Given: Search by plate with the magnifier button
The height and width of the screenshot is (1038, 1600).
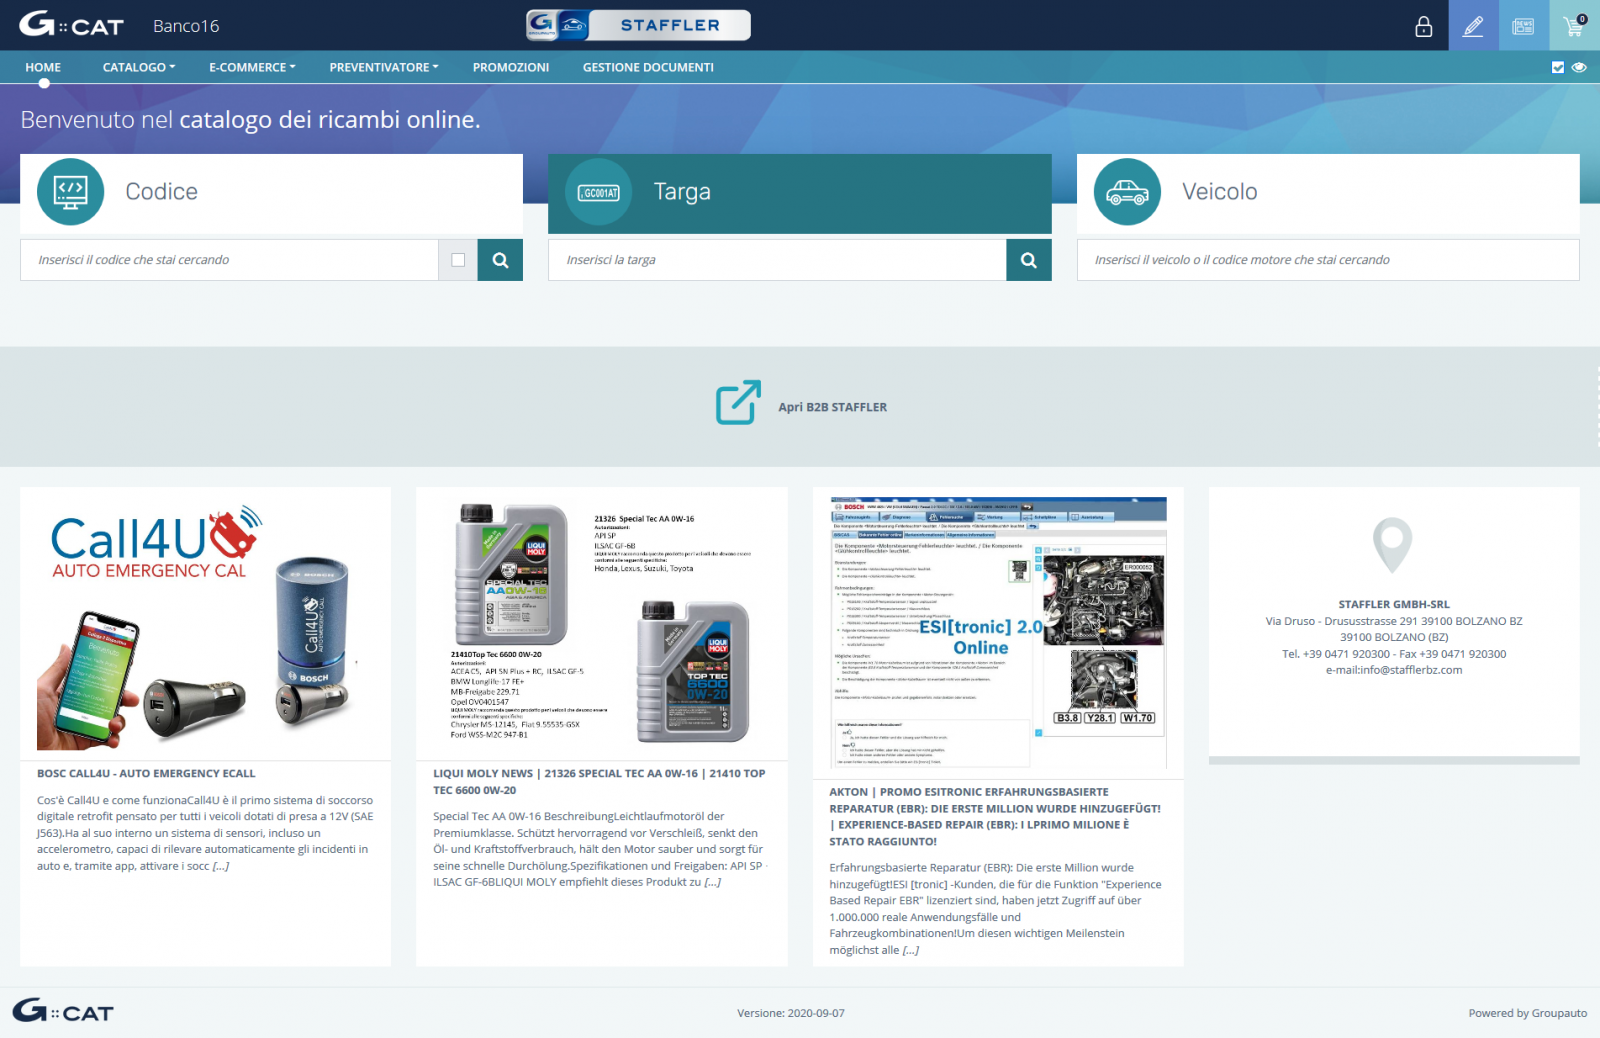Looking at the screenshot, I should coord(1028,260).
